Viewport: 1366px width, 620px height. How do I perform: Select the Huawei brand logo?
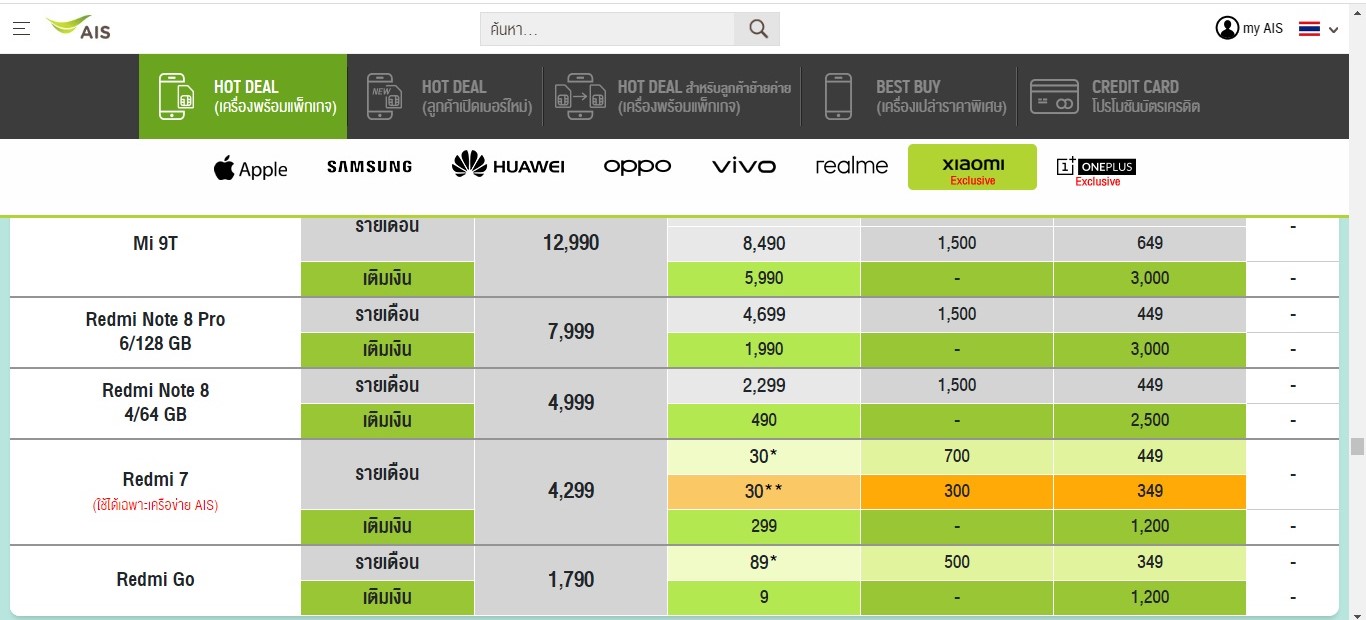tap(508, 165)
